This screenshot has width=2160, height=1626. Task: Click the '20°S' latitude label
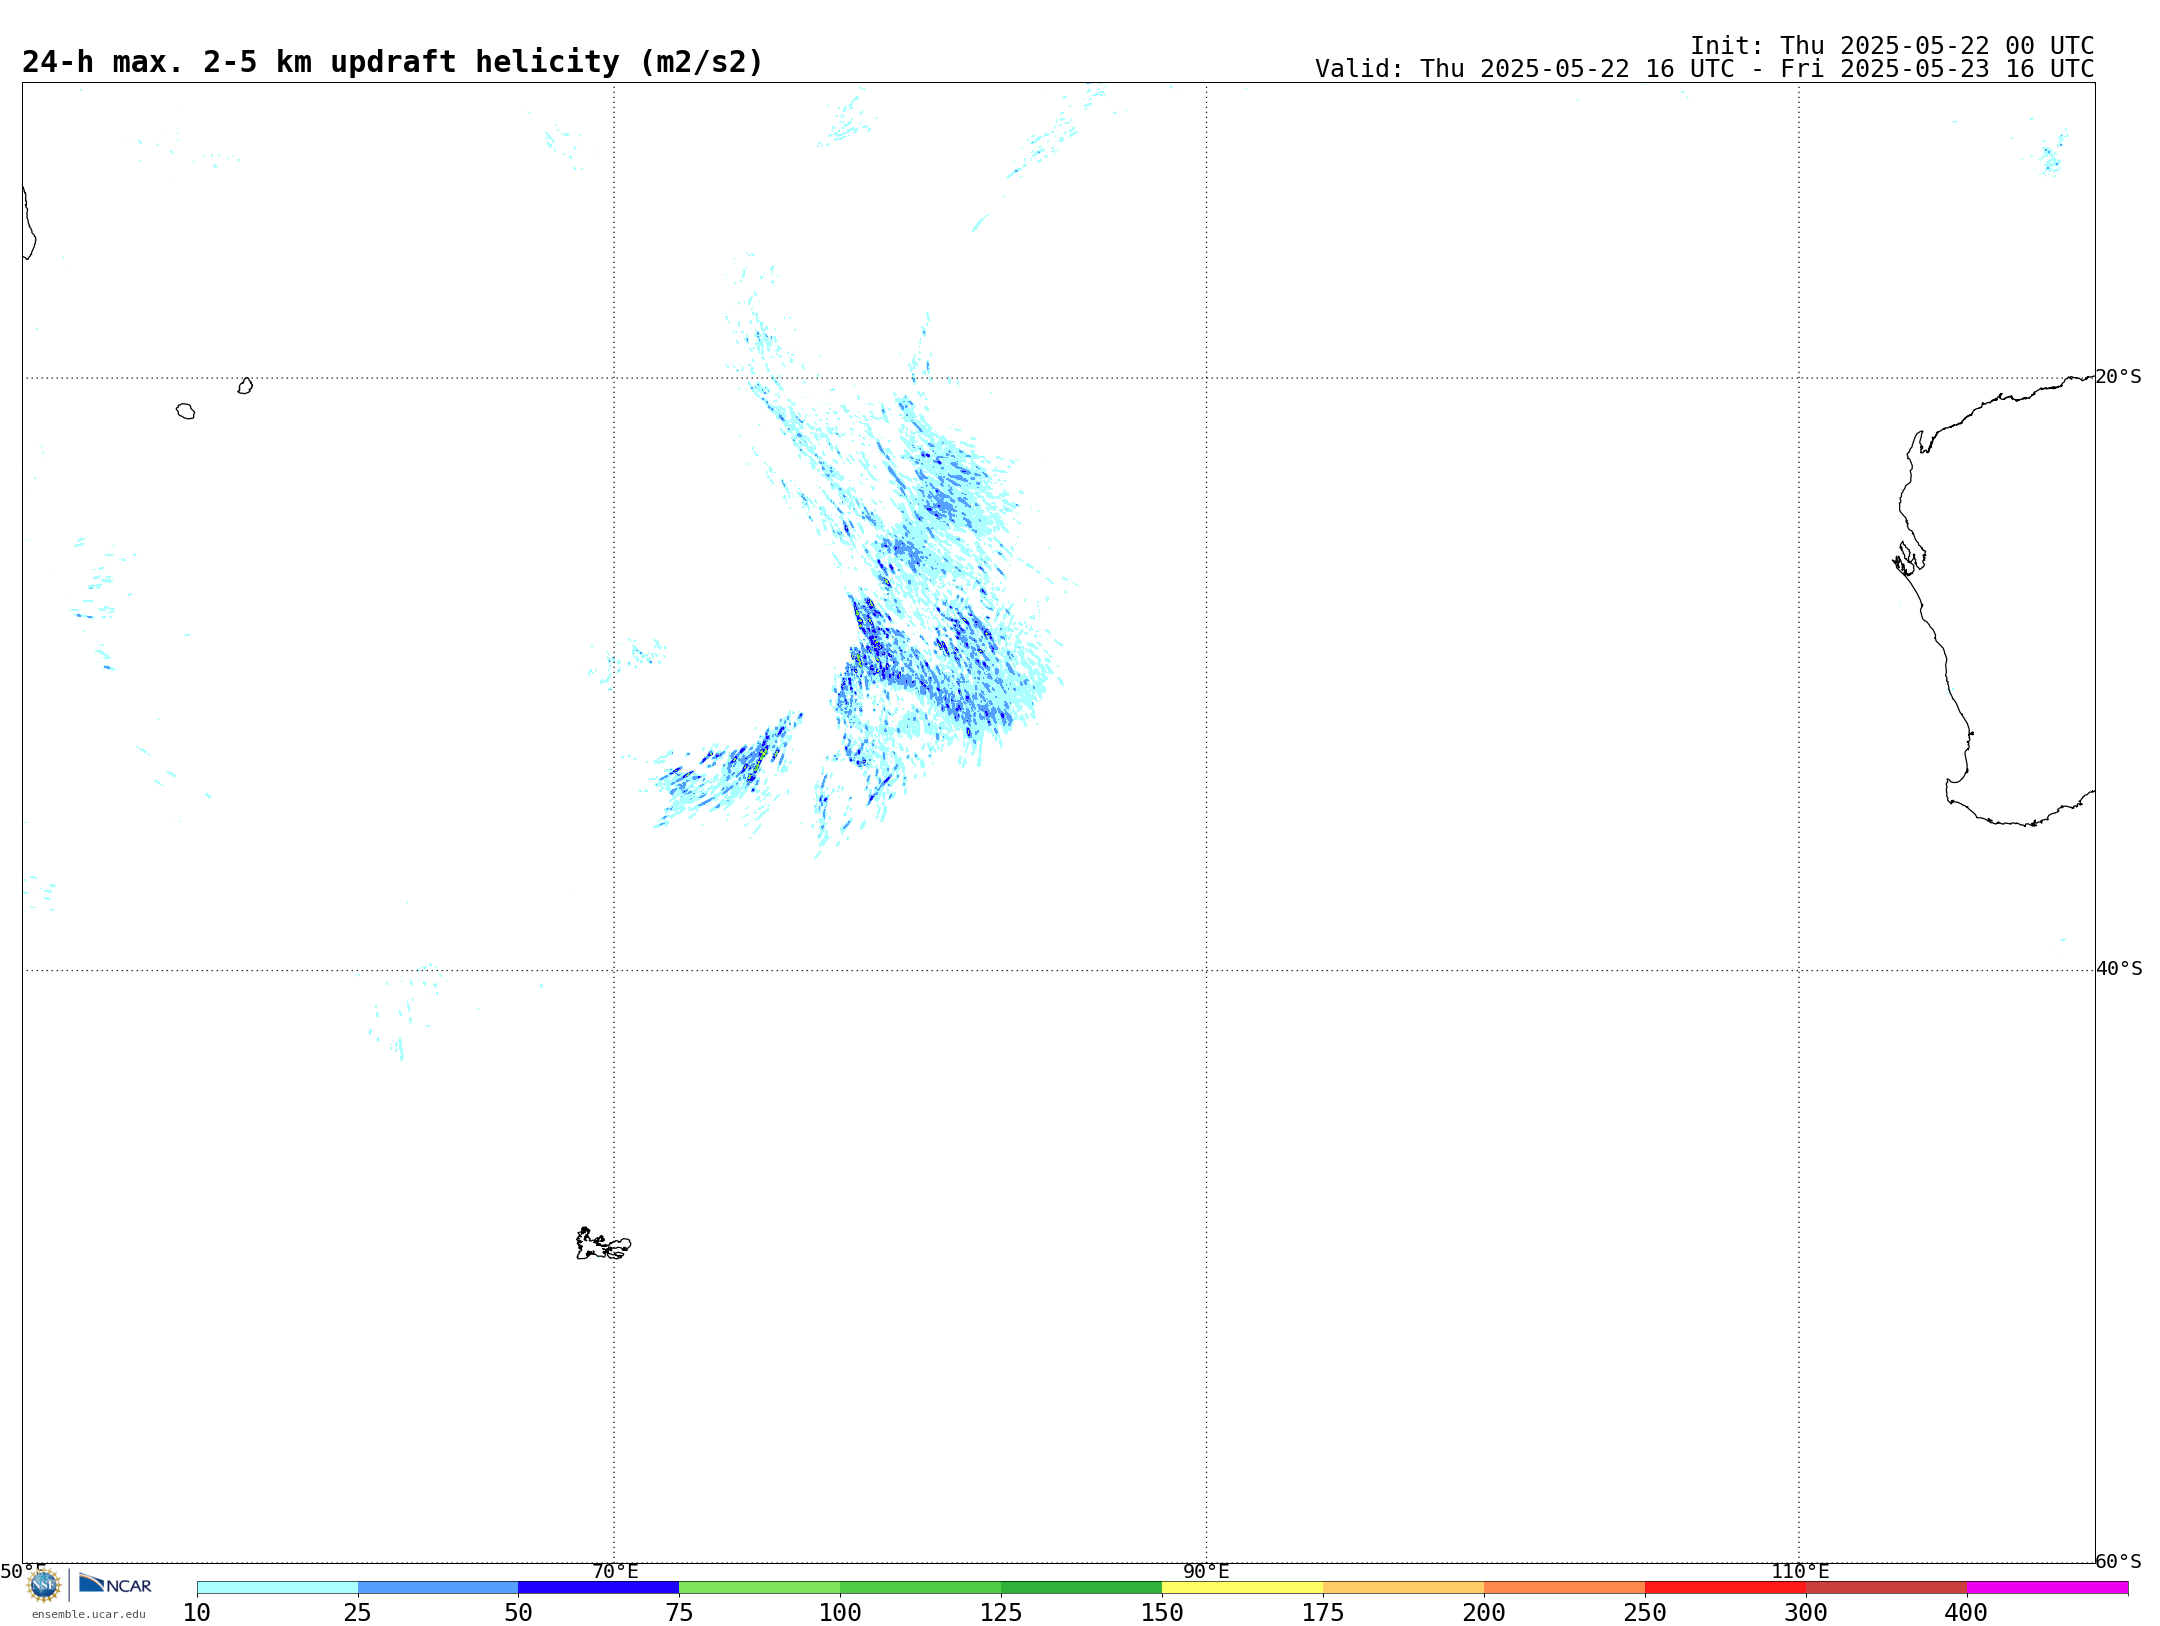click(x=2118, y=377)
